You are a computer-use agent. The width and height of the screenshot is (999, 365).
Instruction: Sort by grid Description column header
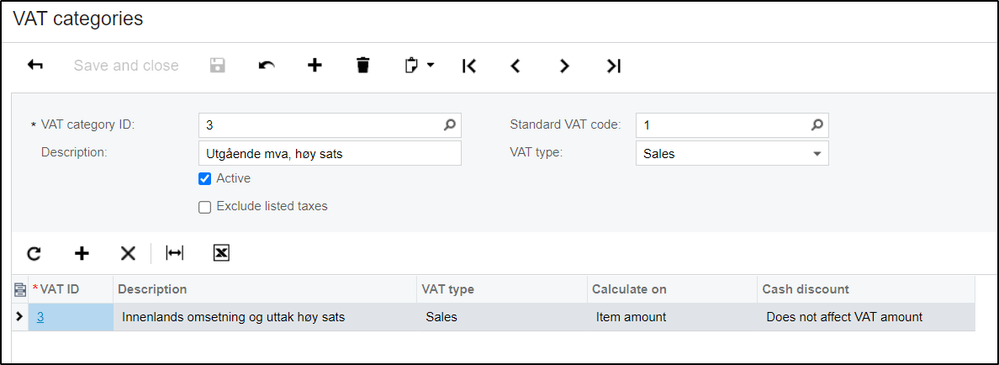click(x=265, y=289)
